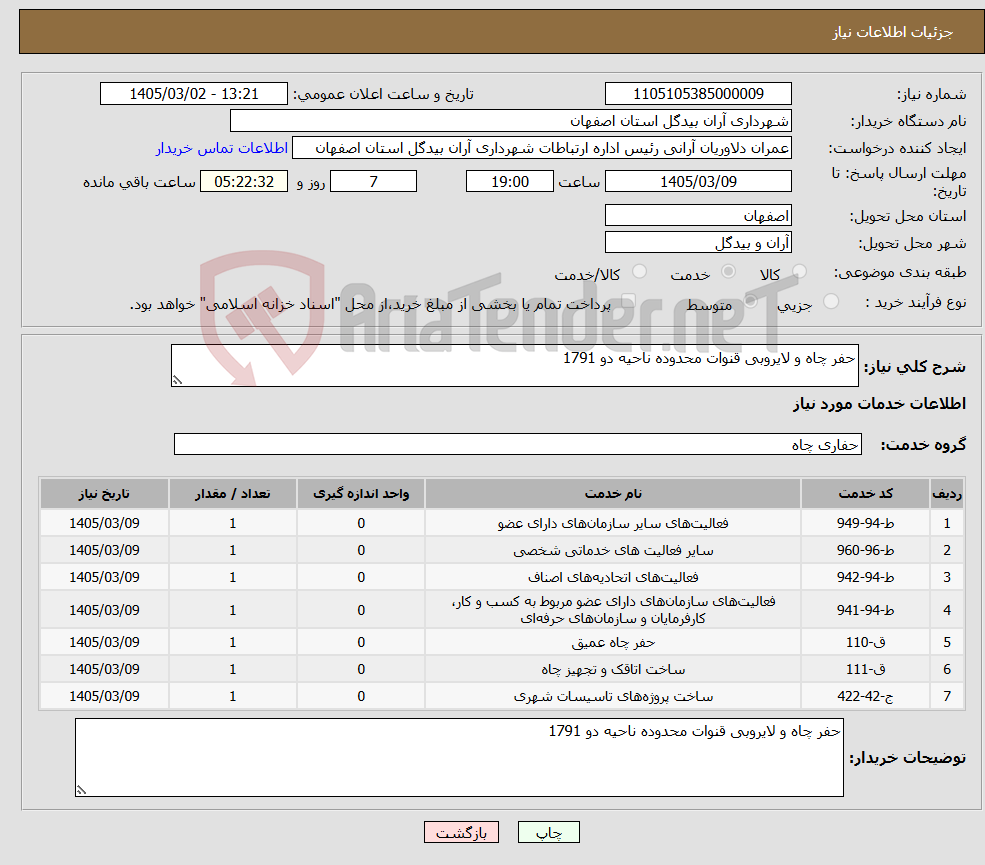Viewport: 985px width, 865px height.
Task: Click the اطلاعات خدمات مورد نیاز heading
Action: coord(879,404)
